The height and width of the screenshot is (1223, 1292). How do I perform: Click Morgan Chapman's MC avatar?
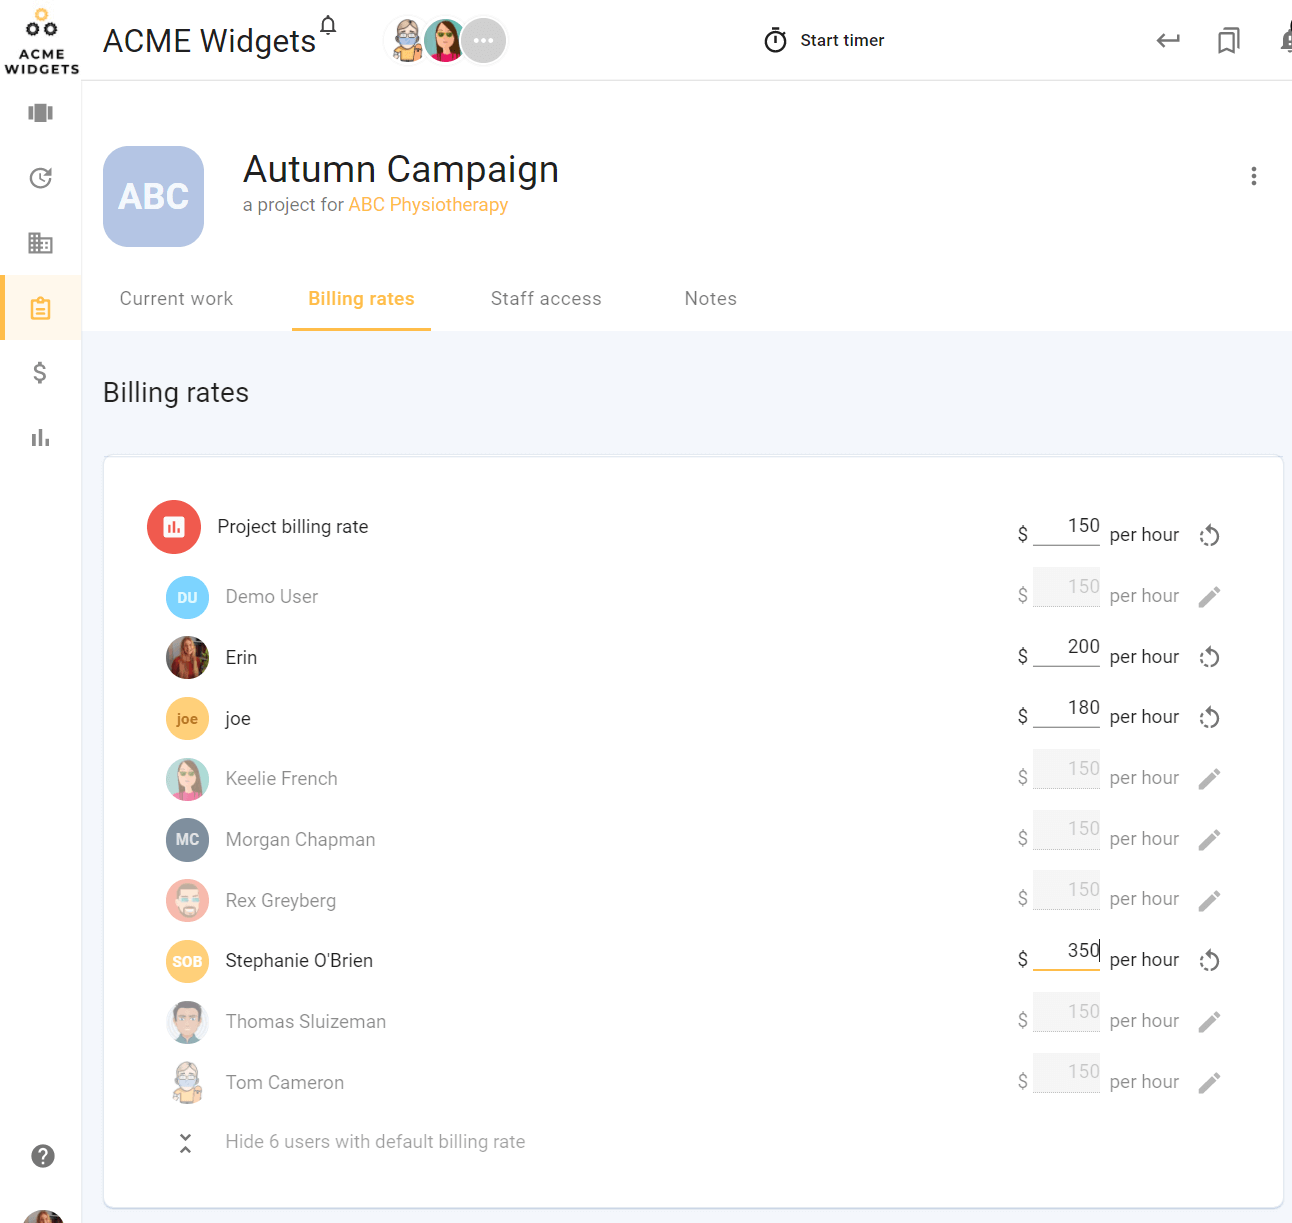coord(187,840)
